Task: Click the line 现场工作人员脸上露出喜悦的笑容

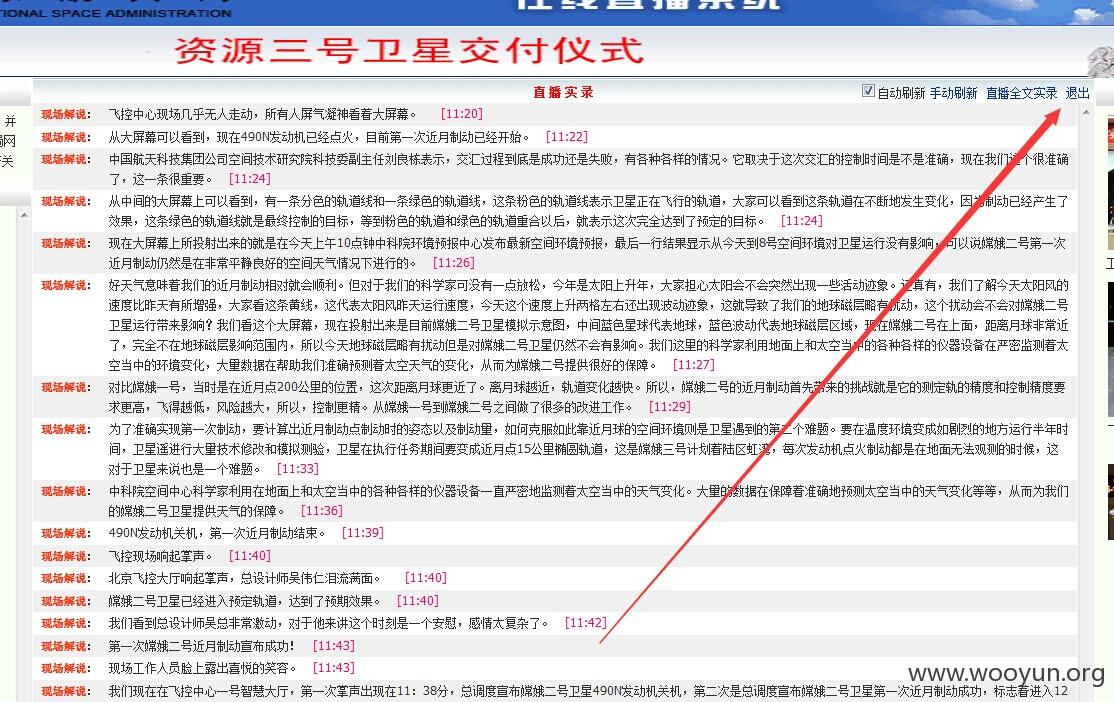Action: (202, 668)
